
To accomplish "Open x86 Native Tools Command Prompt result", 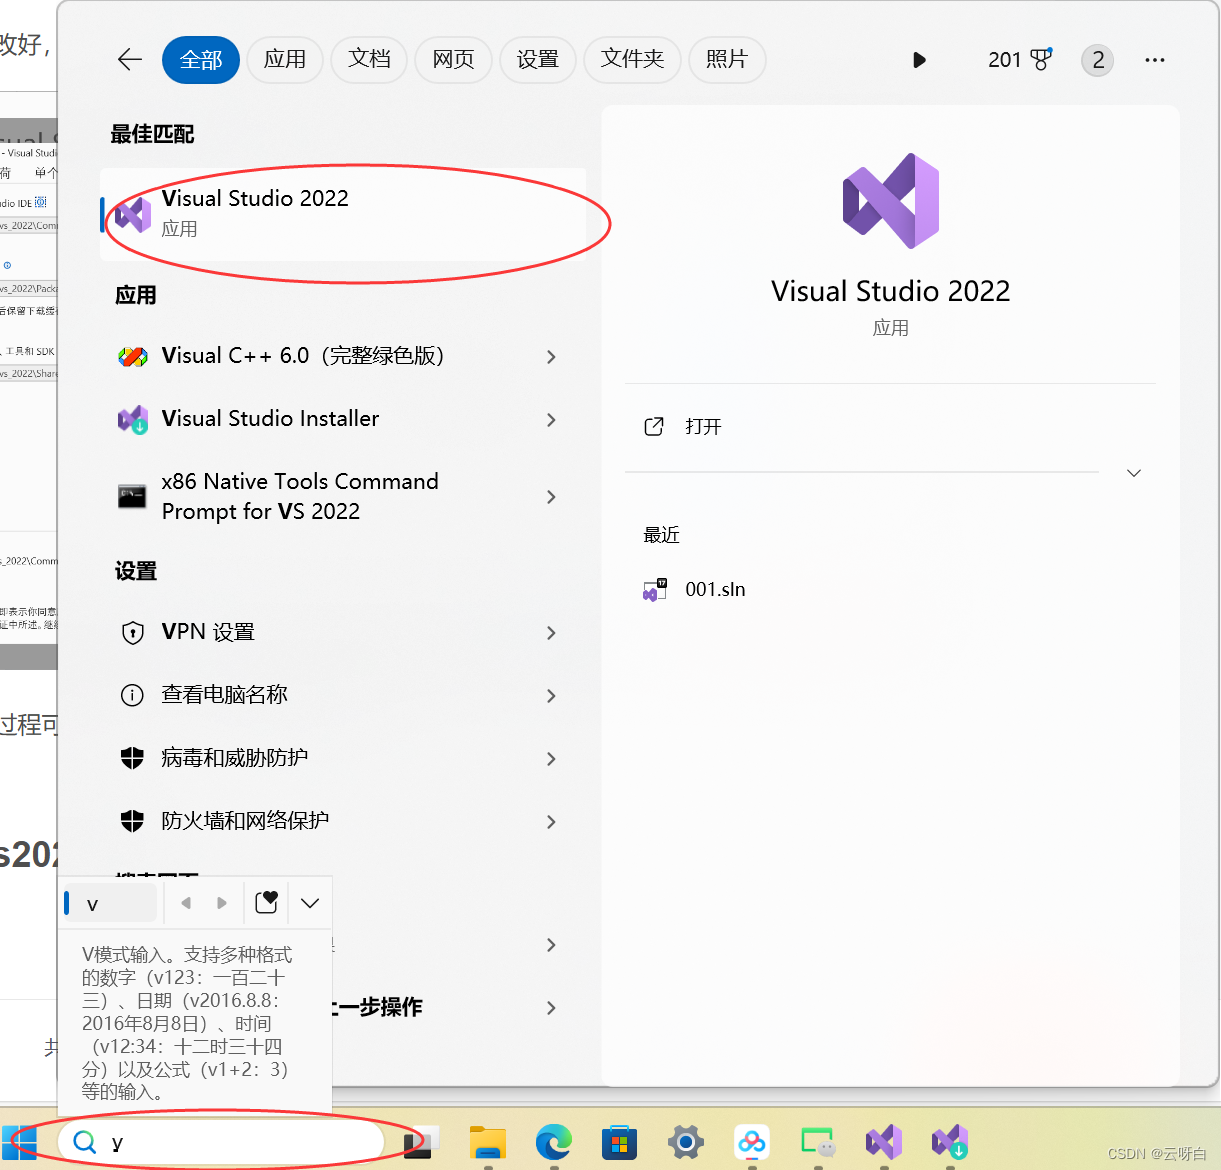I will click(x=343, y=496).
